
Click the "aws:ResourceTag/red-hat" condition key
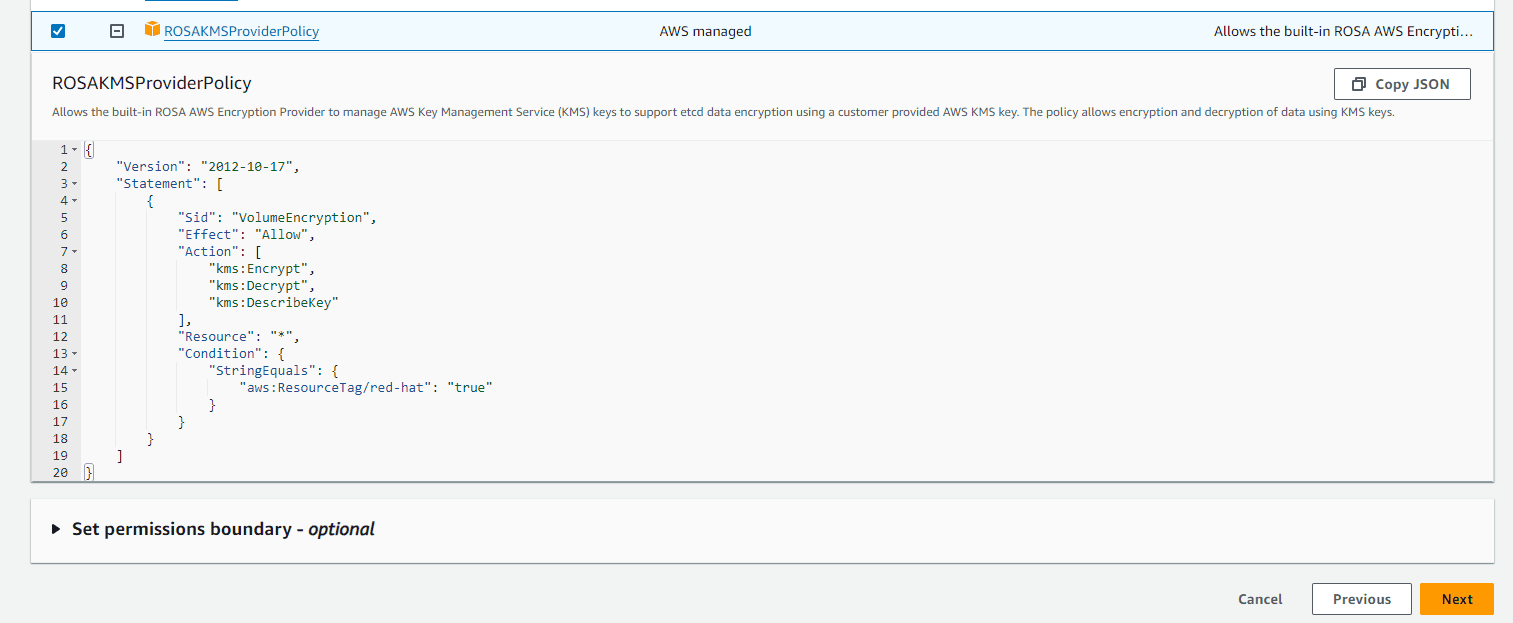(337, 387)
